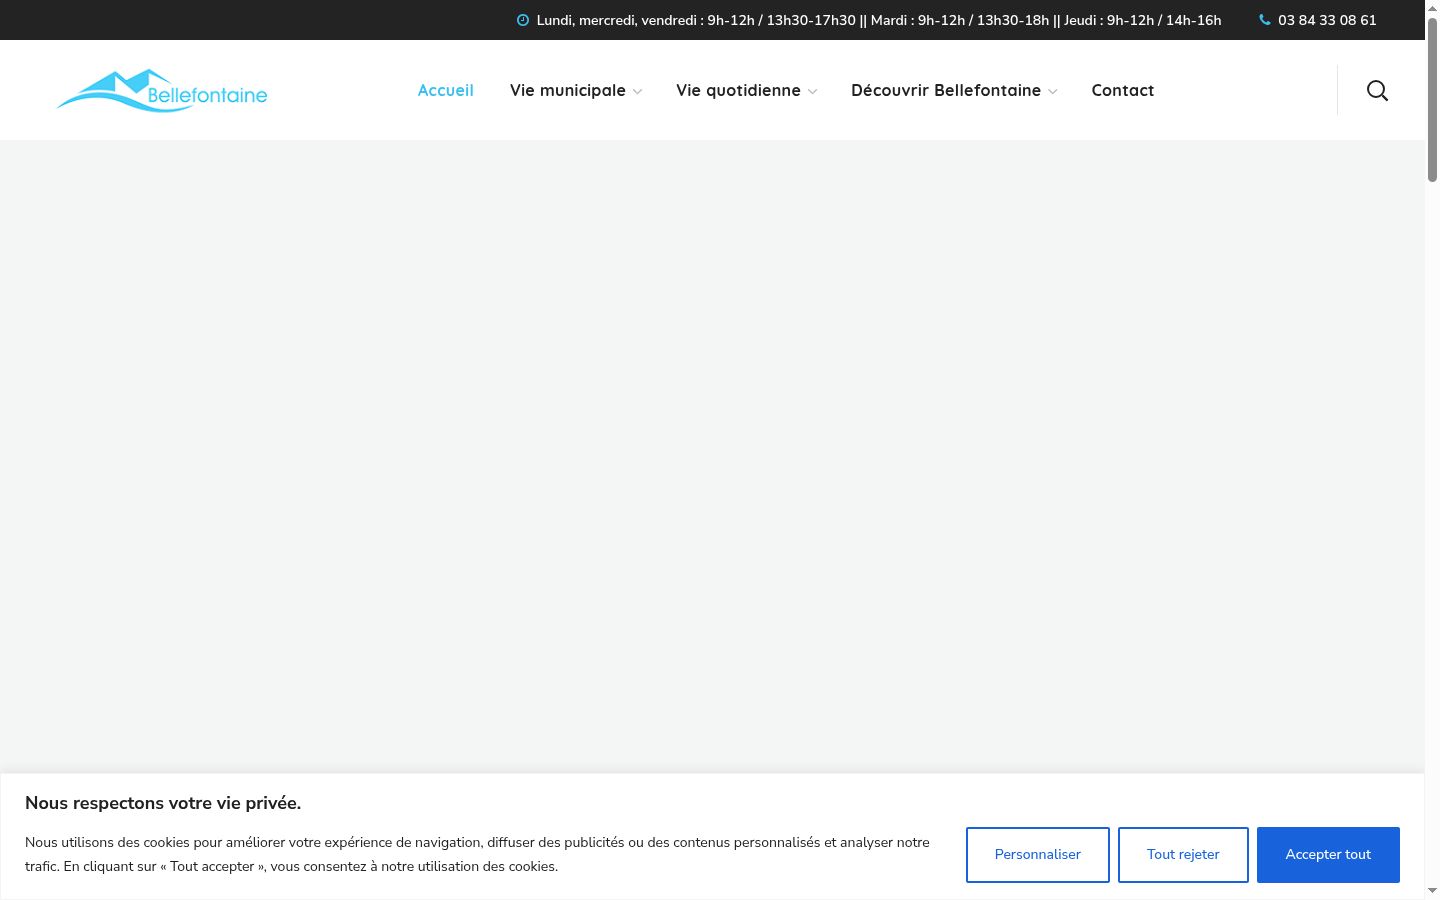Click the Tout rejeter button
The width and height of the screenshot is (1440, 900).
[x=1183, y=855]
